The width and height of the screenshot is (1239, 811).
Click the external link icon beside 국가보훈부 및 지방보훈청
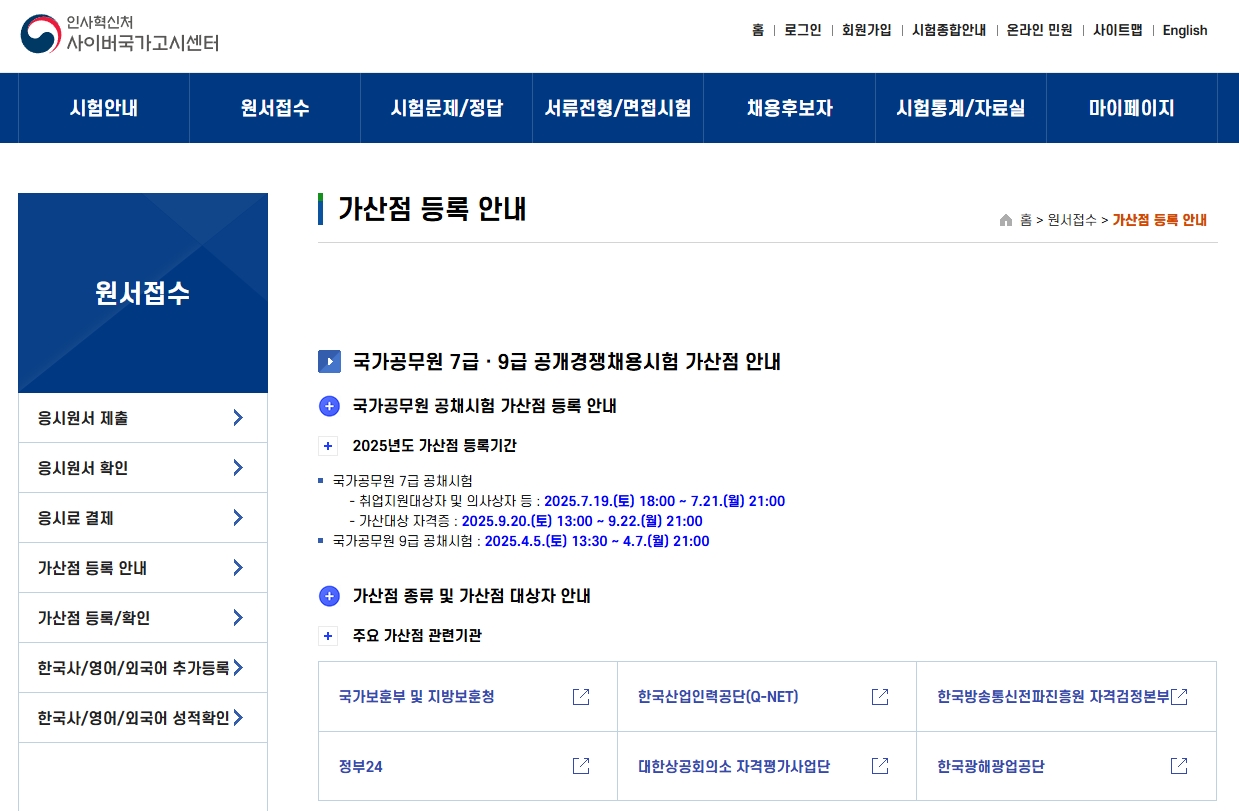[x=580, y=697]
